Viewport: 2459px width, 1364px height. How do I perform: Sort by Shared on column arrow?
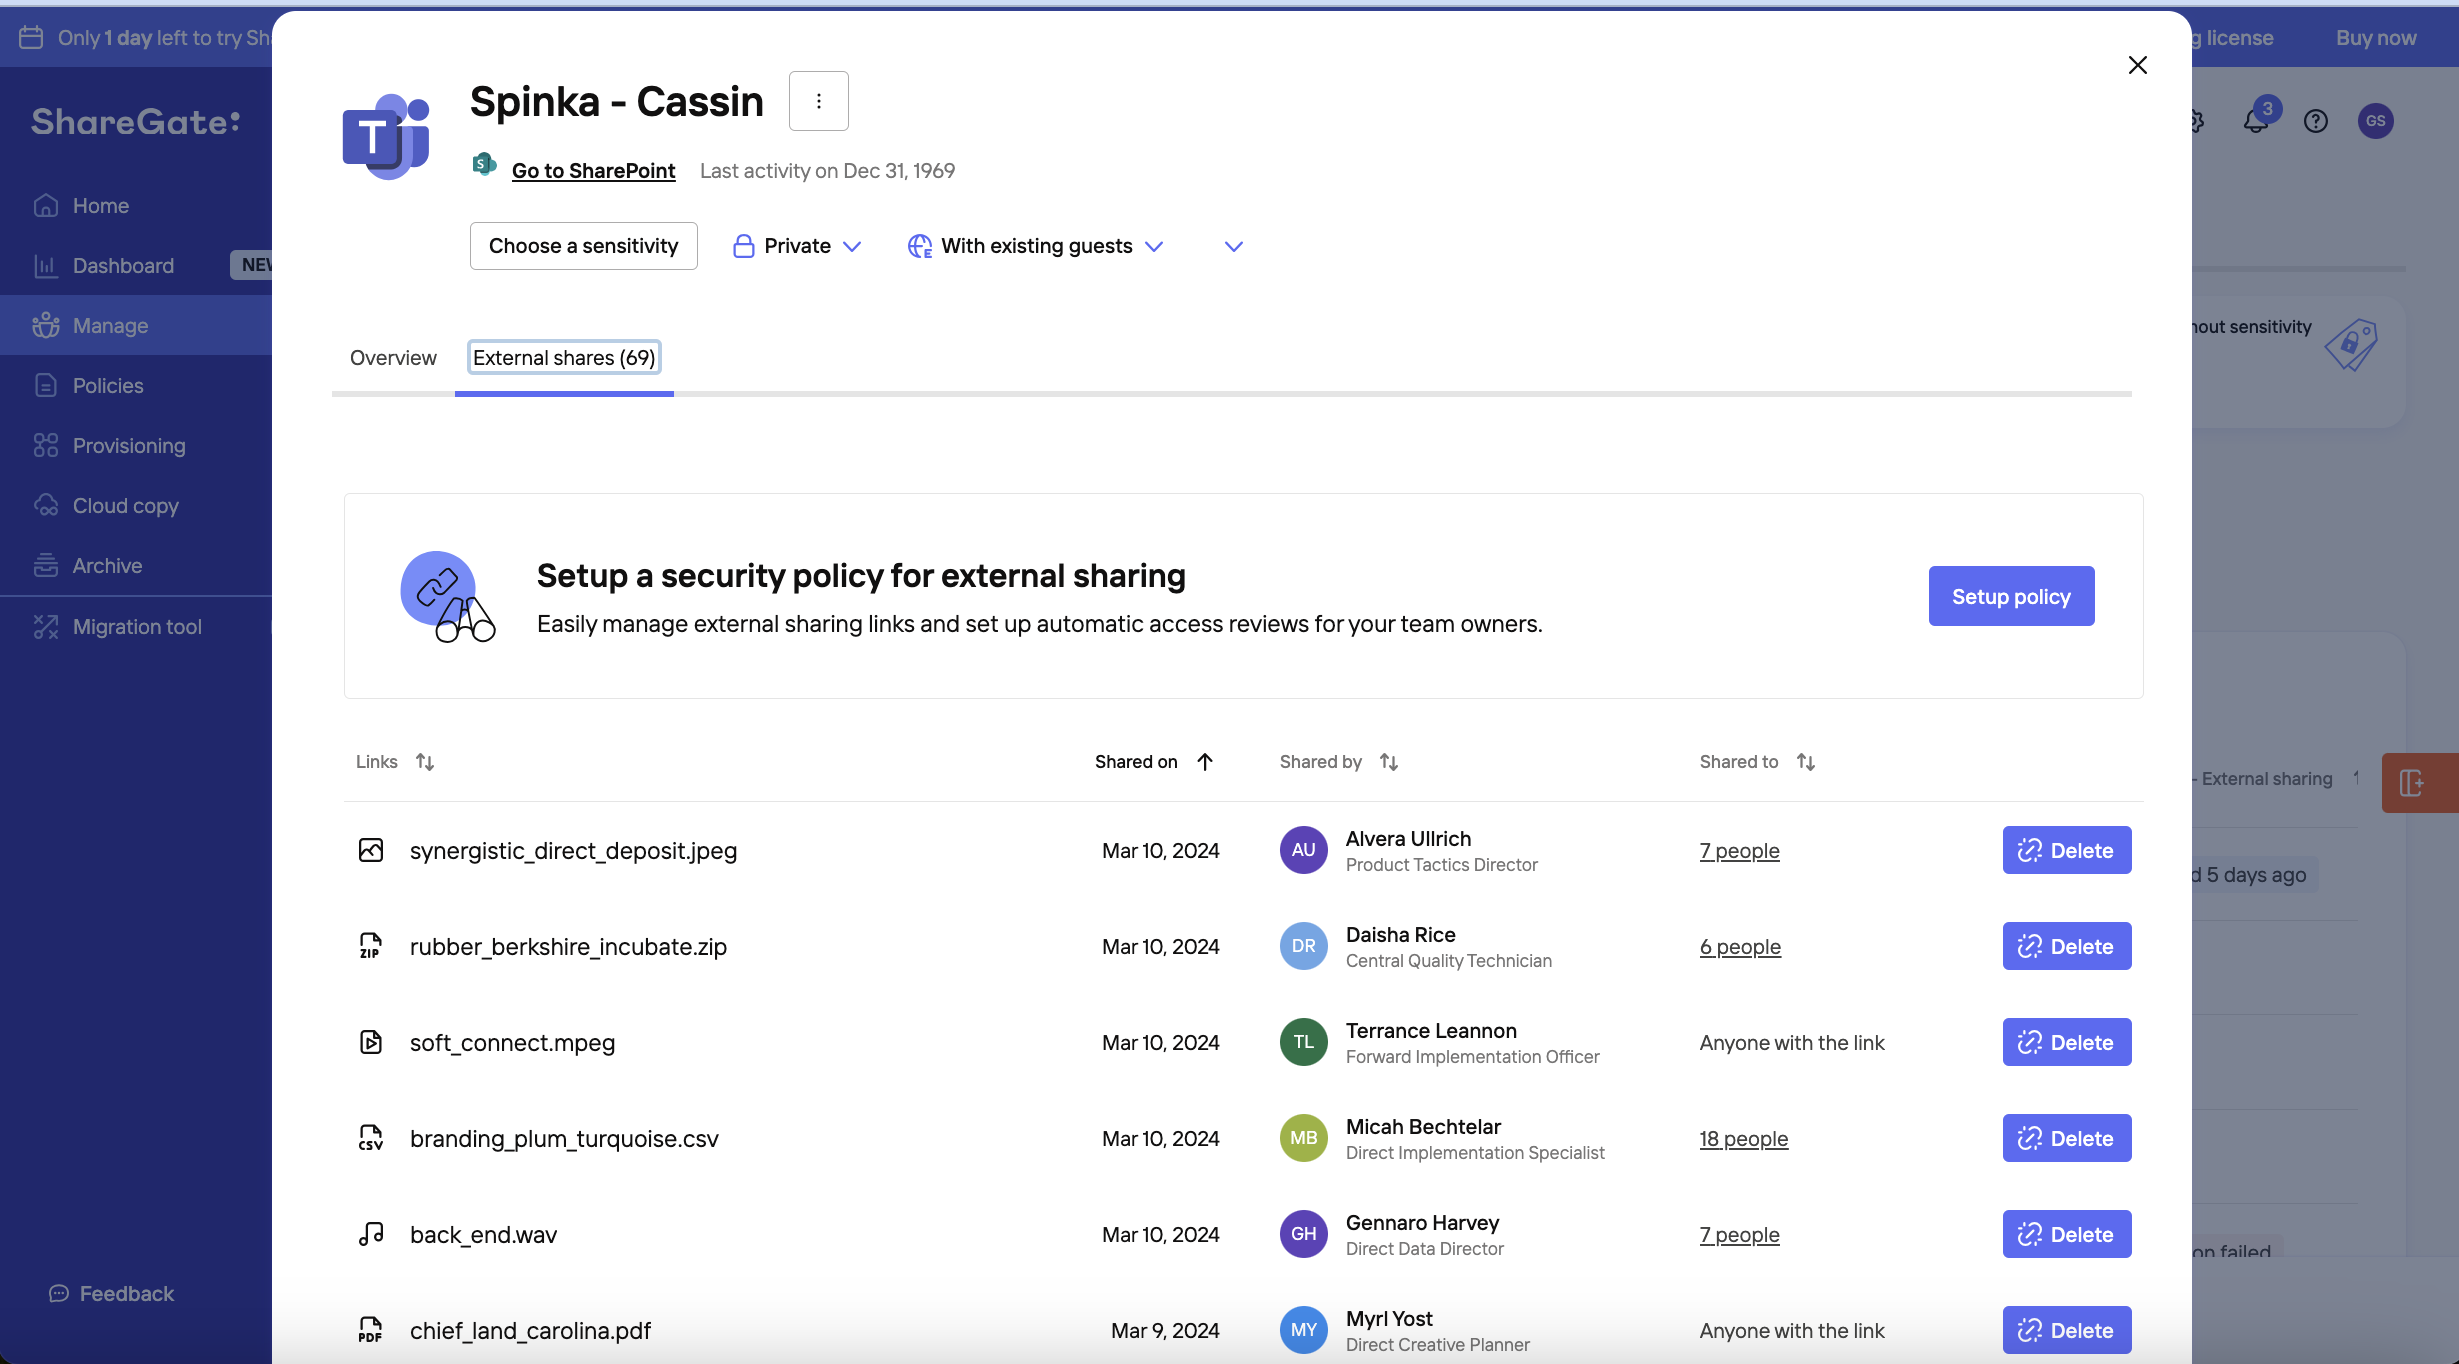click(x=1205, y=762)
